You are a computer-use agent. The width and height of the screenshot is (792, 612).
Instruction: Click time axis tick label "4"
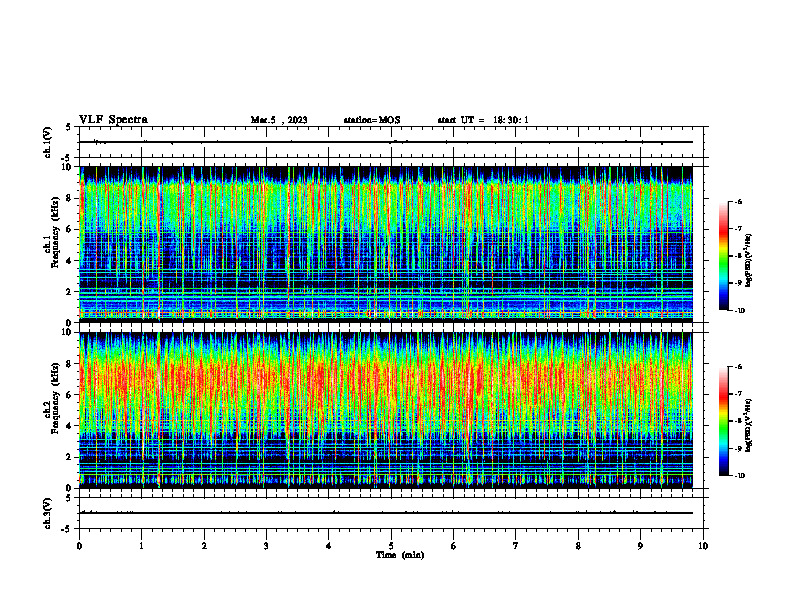click(x=329, y=546)
